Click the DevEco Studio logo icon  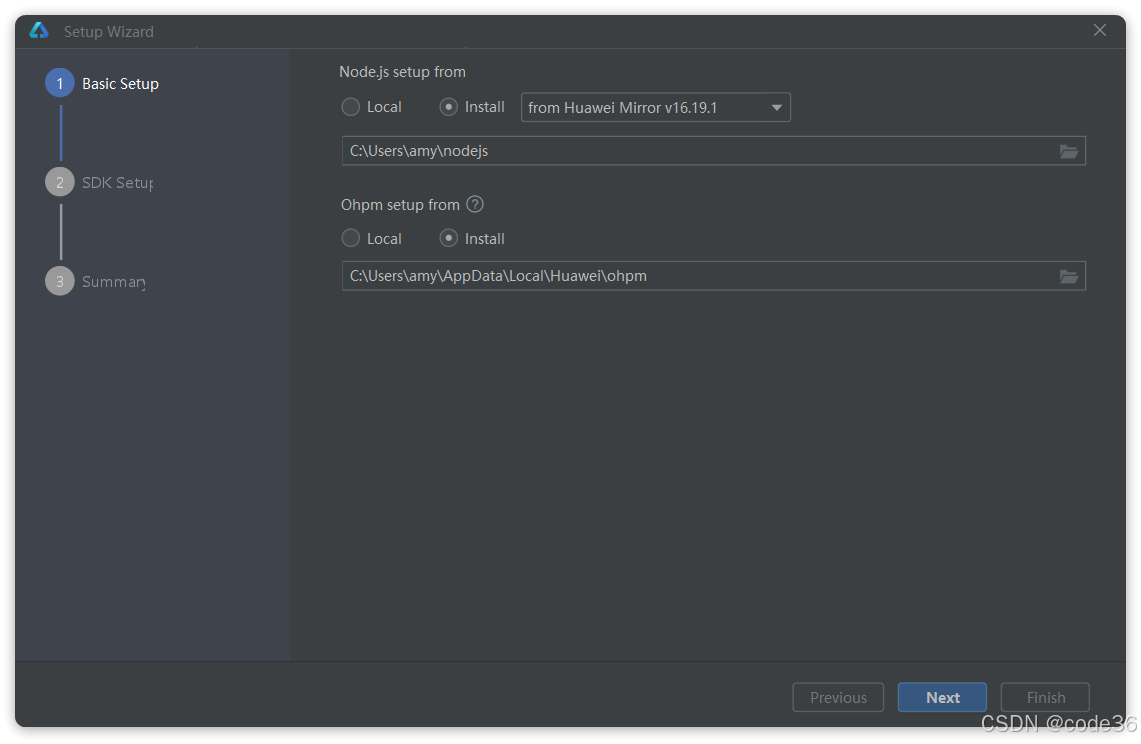coord(39,31)
